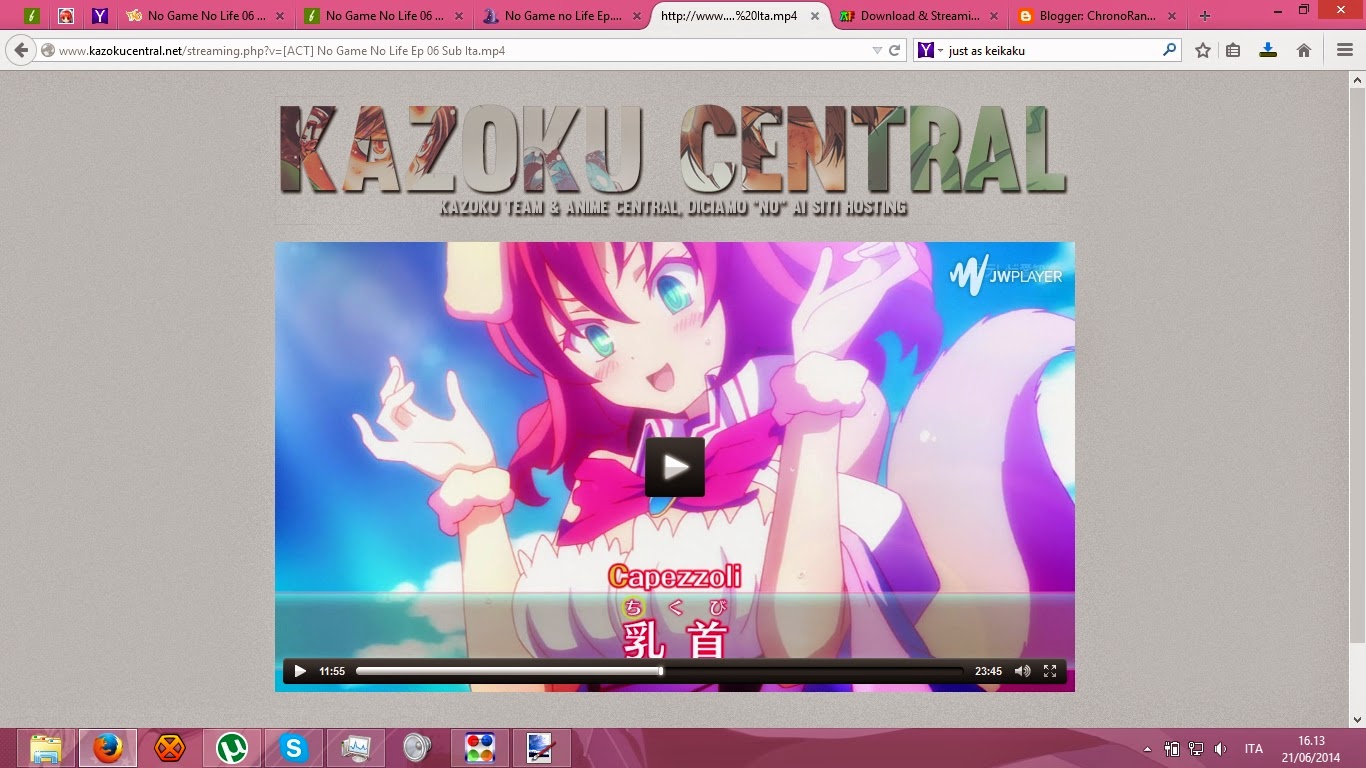This screenshot has width=1366, height=768.
Task: Go back to previous page
Action: (x=21, y=50)
